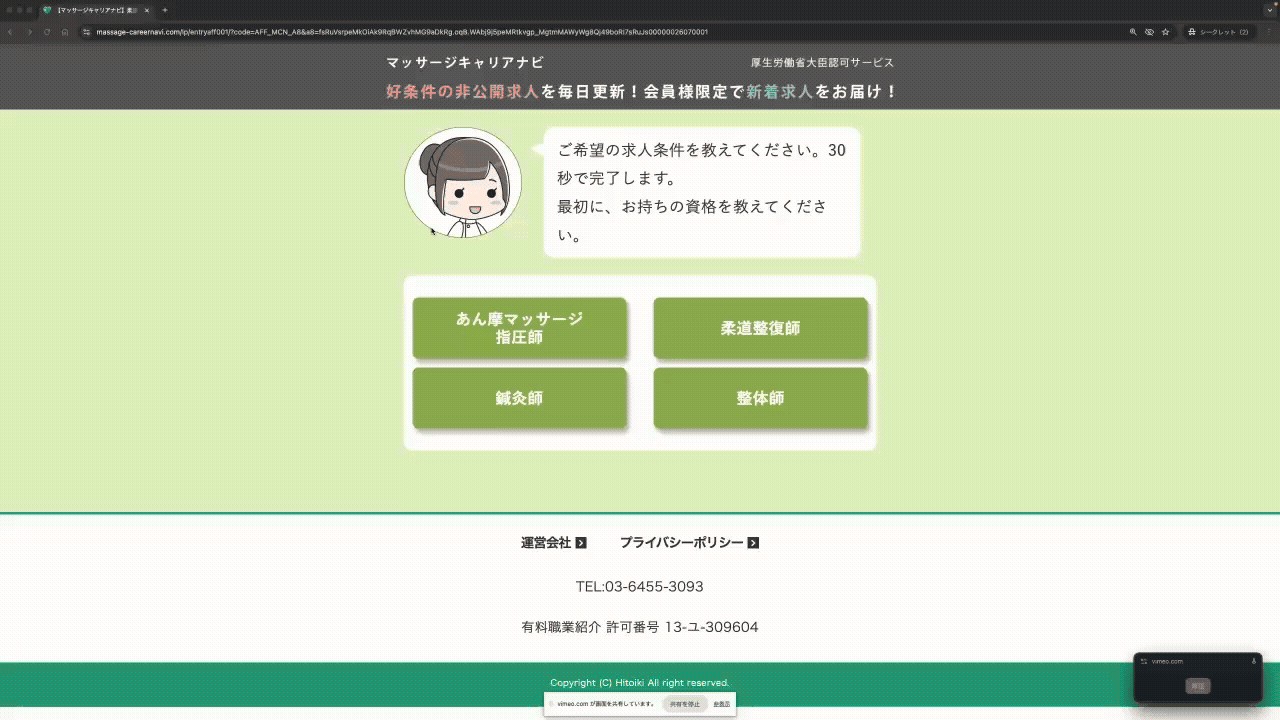The height and width of the screenshot is (720, 1280).
Task: Open the 運営会社 company link
Action: tap(545, 543)
